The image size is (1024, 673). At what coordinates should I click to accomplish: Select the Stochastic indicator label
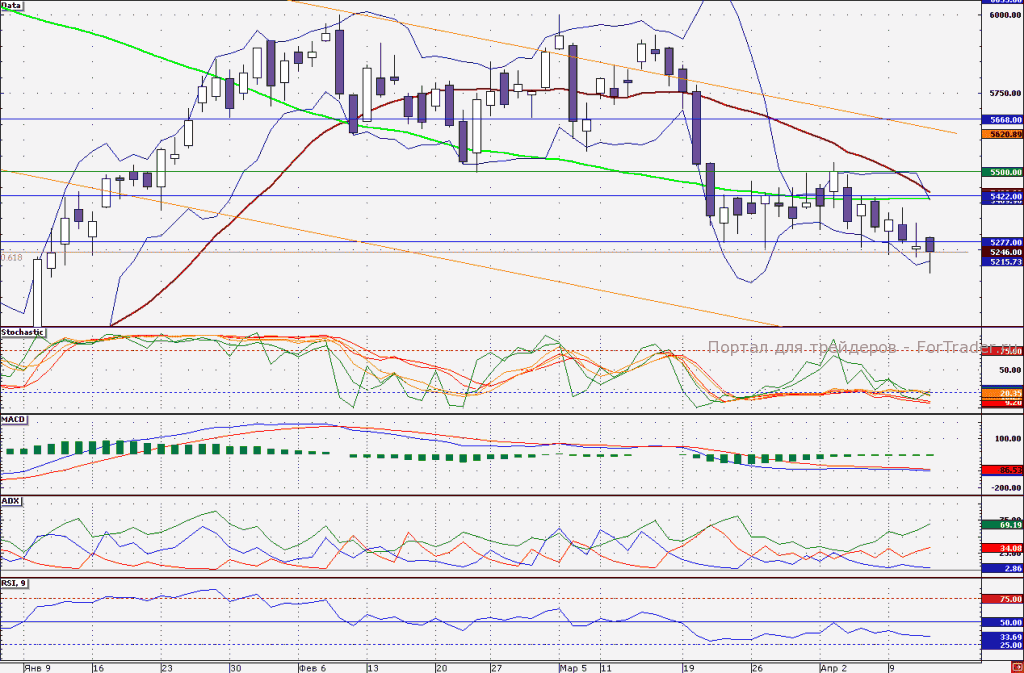pyautogui.click(x=22, y=332)
